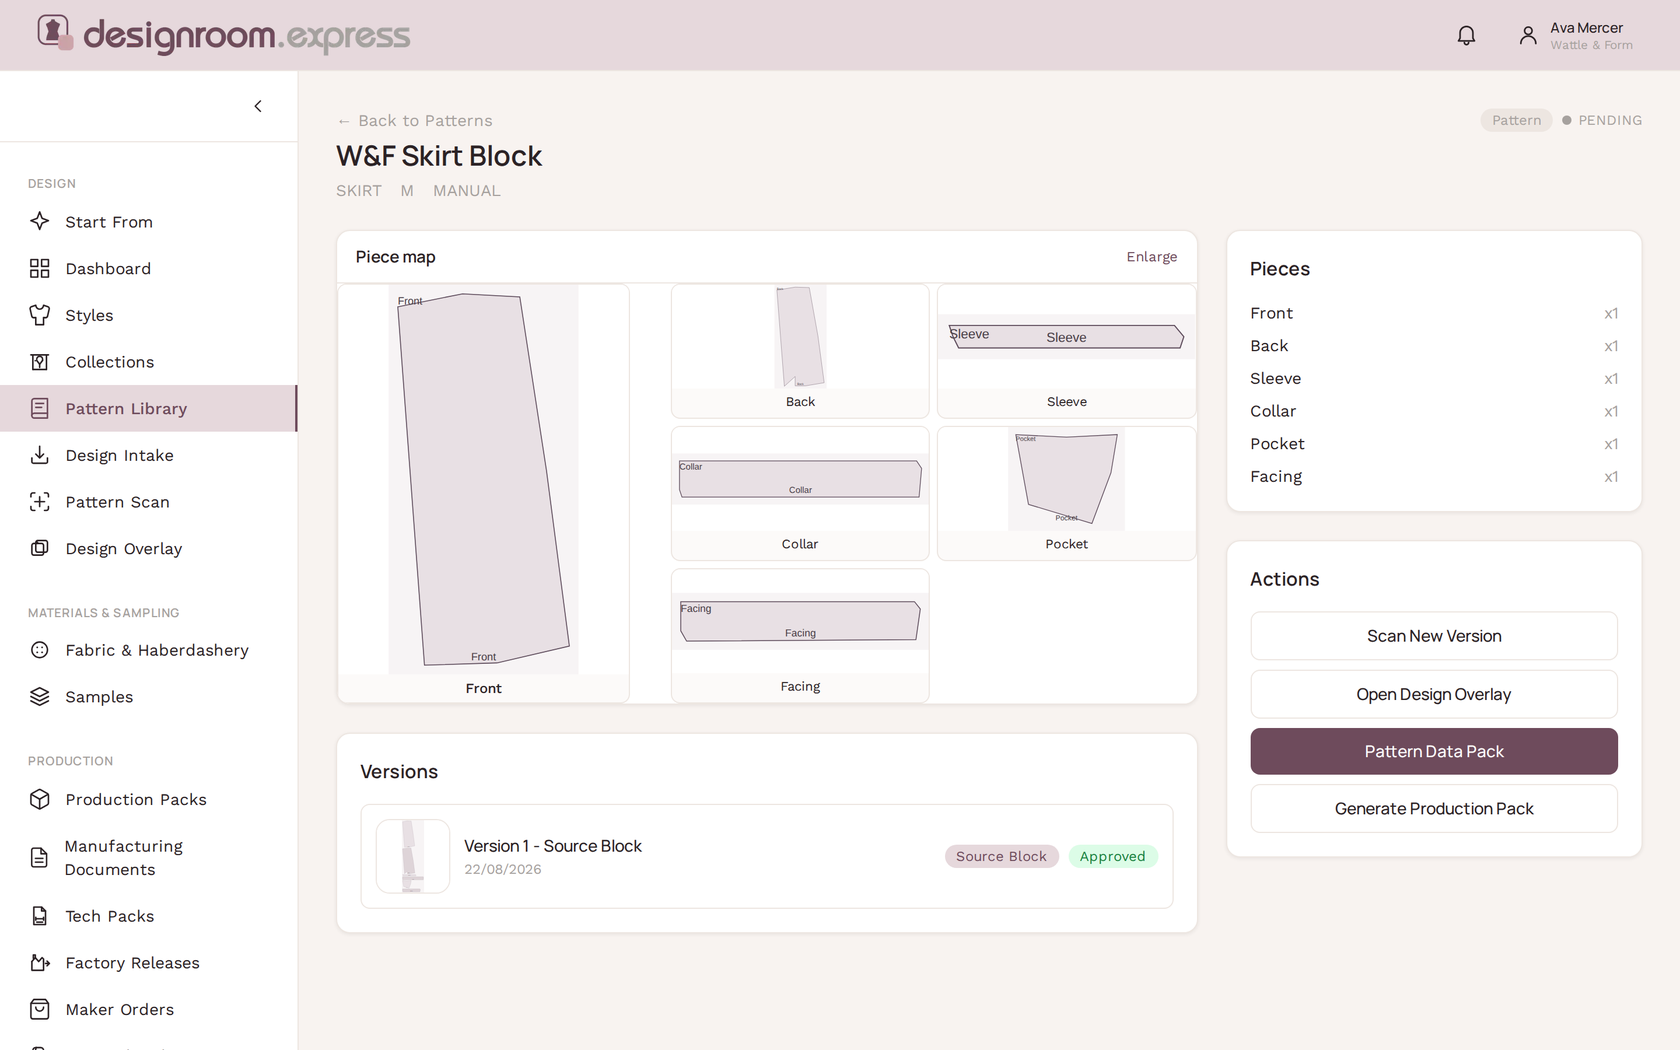Go back to Patterns

pyautogui.click(x=415, y=121)
